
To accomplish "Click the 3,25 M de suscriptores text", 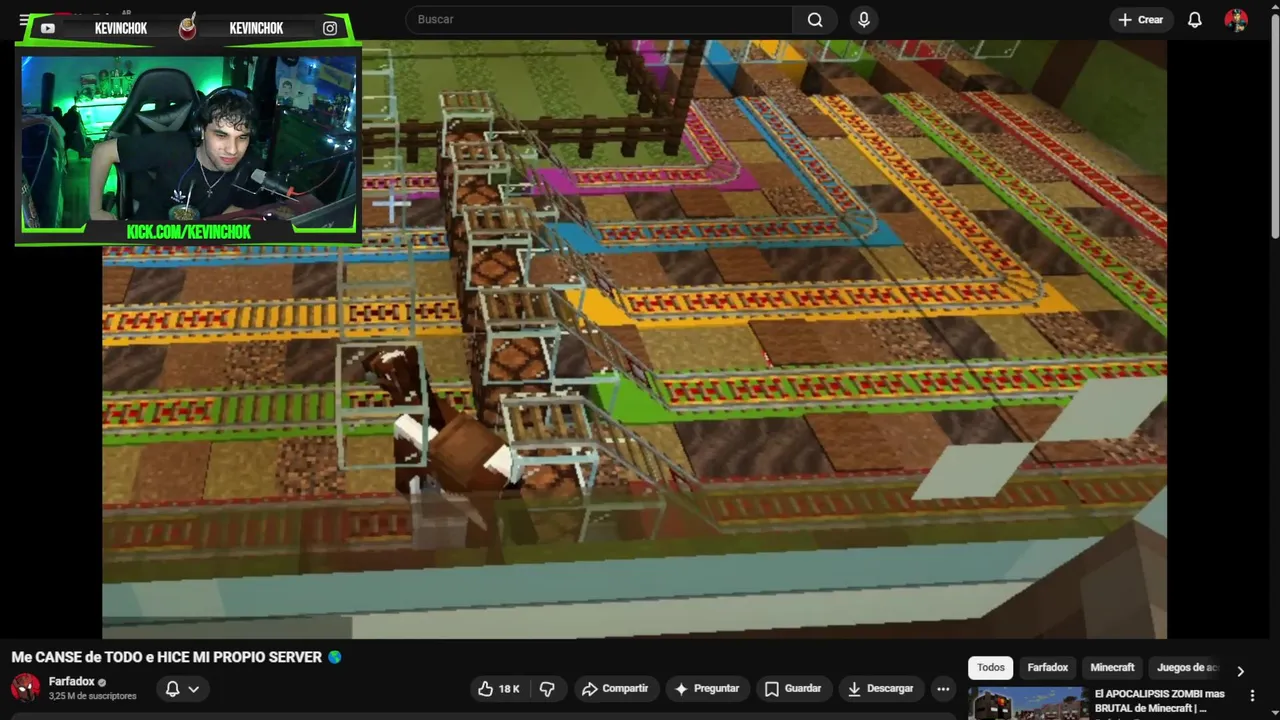I will [x=92, y=696].
